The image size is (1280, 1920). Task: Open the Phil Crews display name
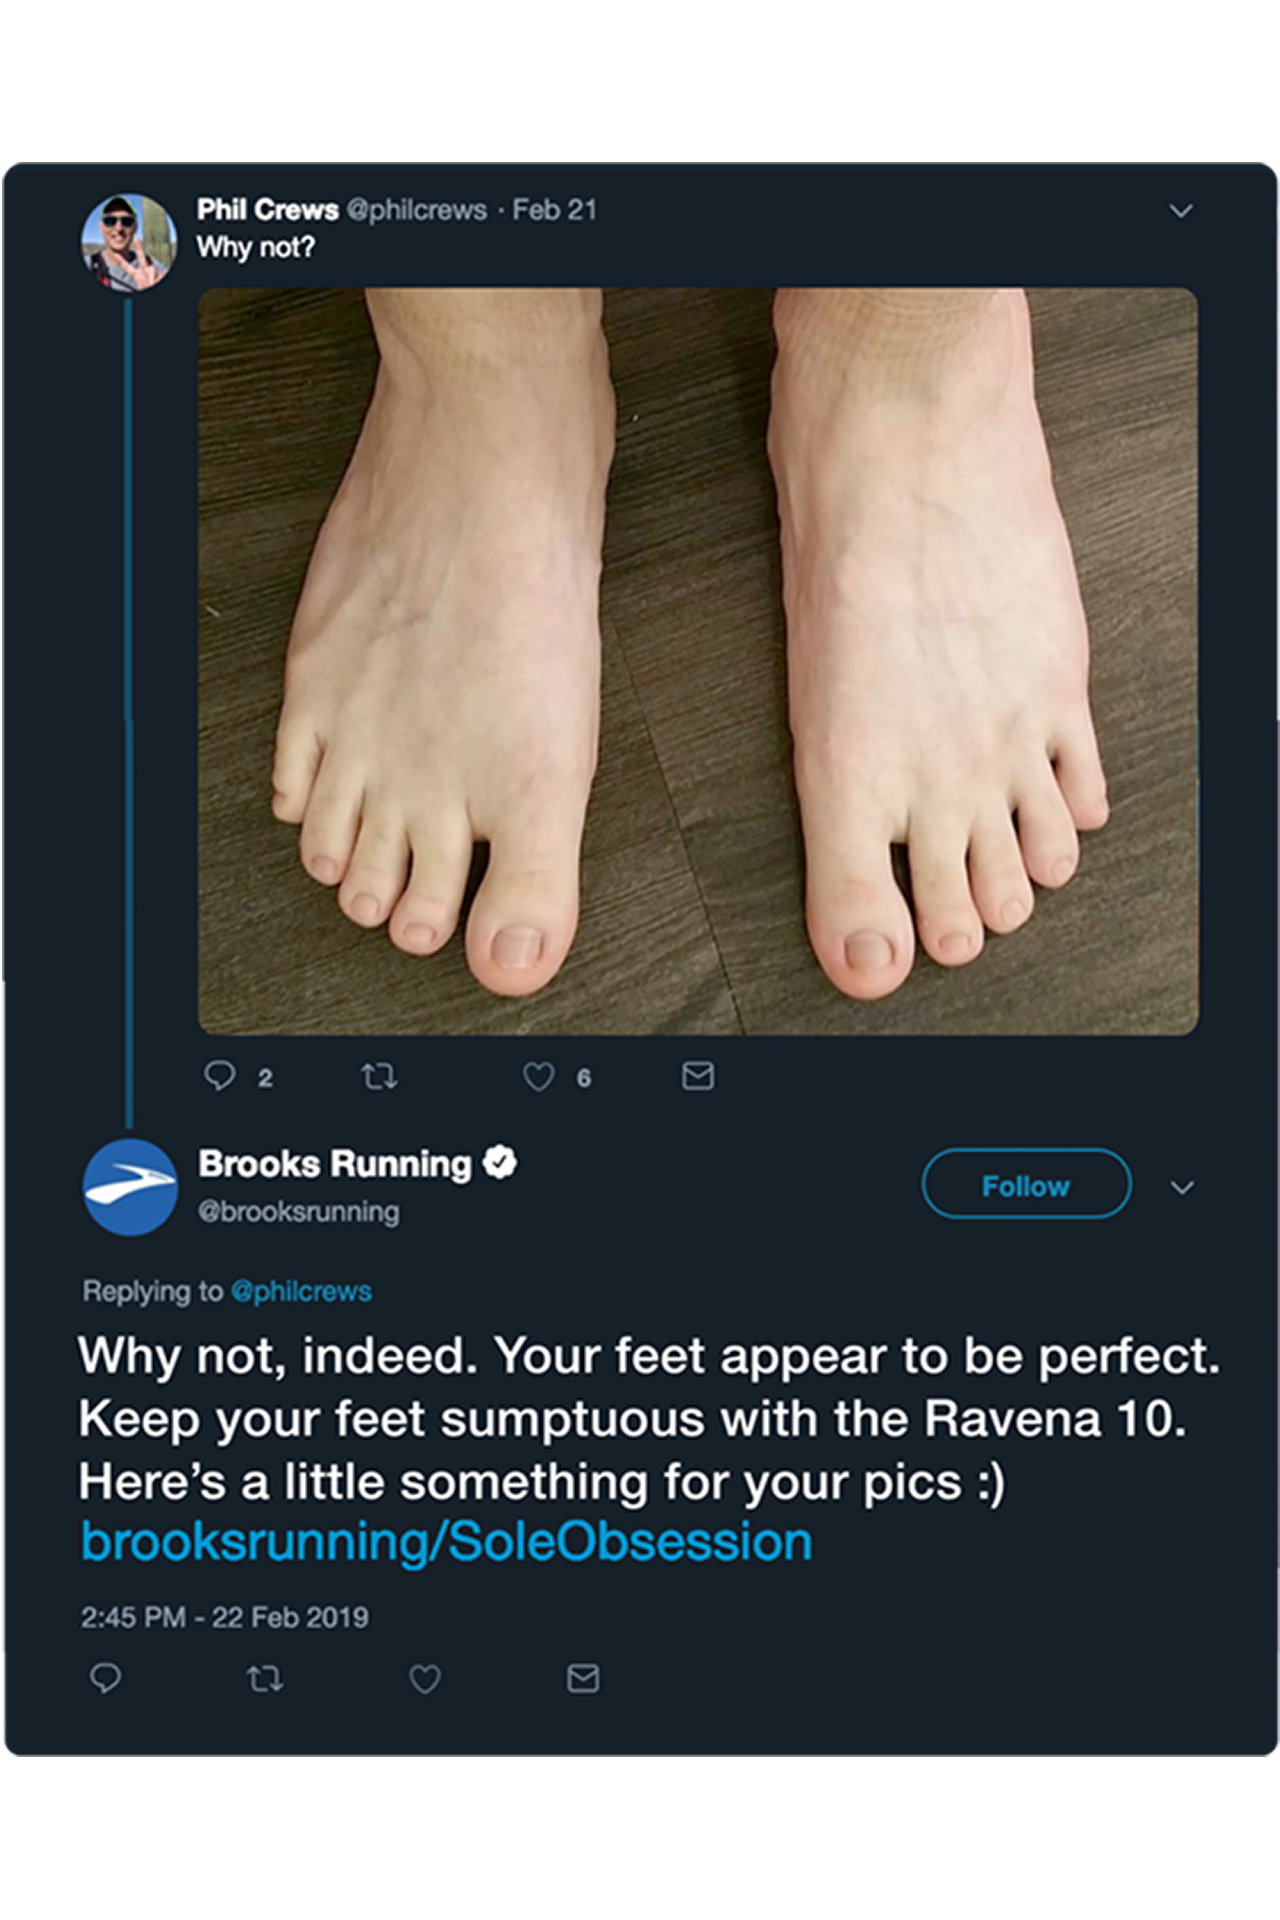[x=267, y=210]
